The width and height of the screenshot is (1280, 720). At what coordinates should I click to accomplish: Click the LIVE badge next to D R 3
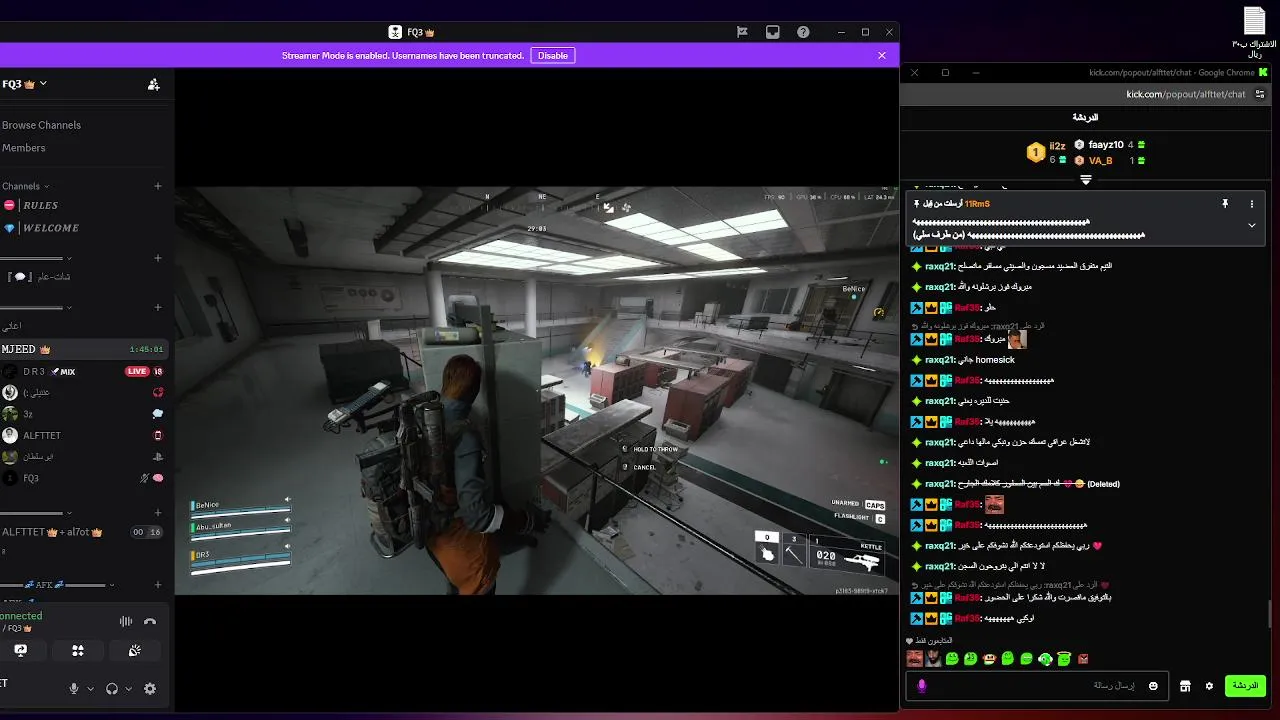137,371
